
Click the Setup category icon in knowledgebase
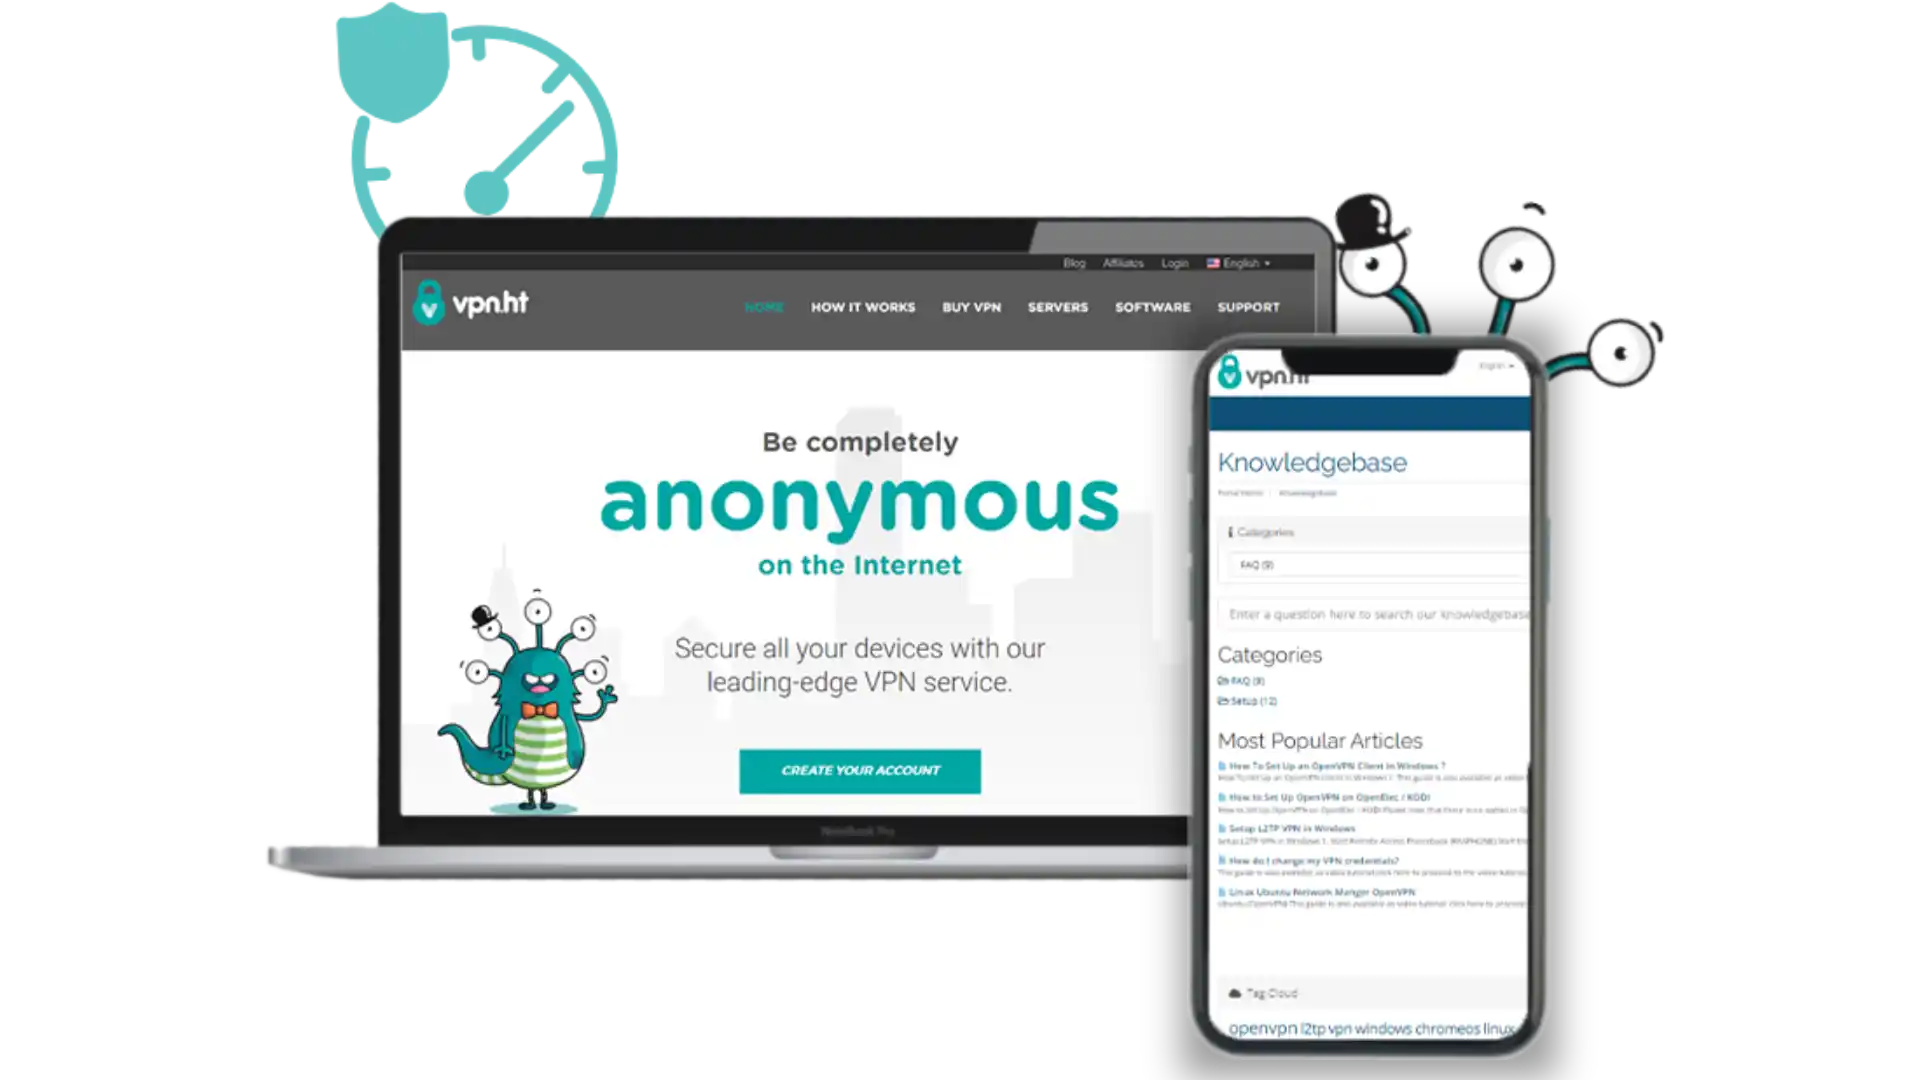[1222, 700]
